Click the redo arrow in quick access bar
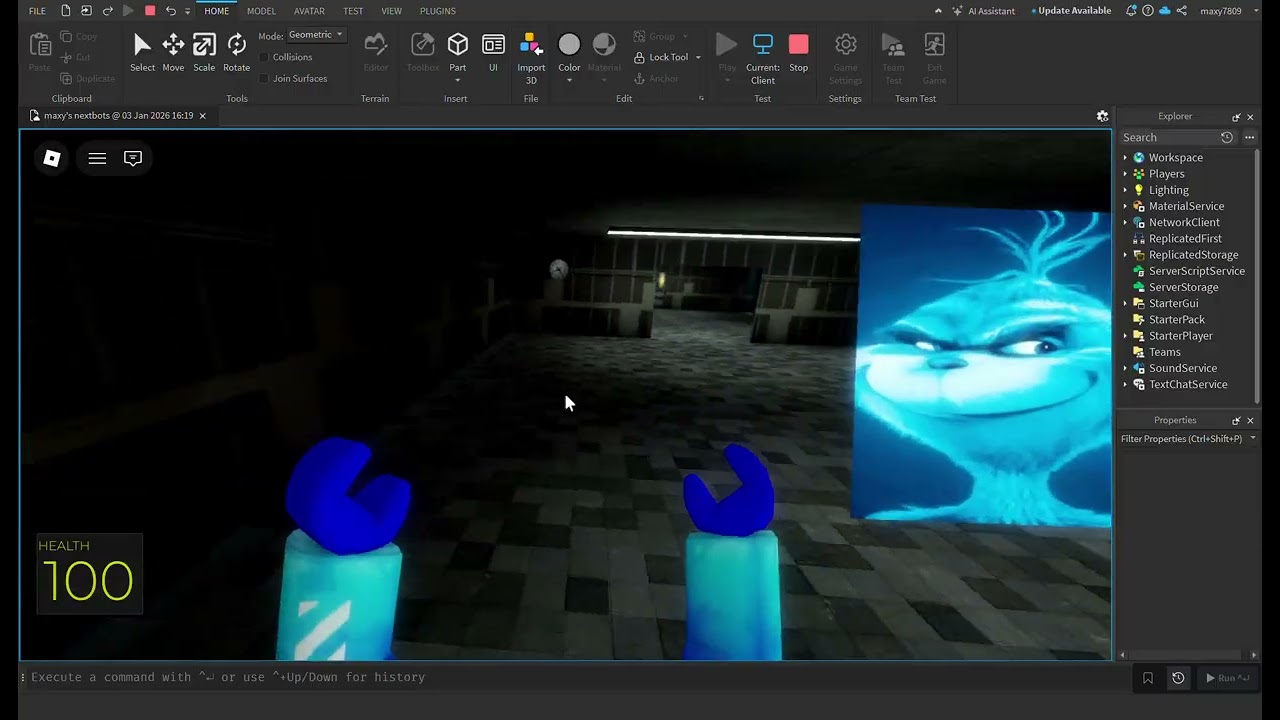1280x720 pixels. [x=108, y=11]
